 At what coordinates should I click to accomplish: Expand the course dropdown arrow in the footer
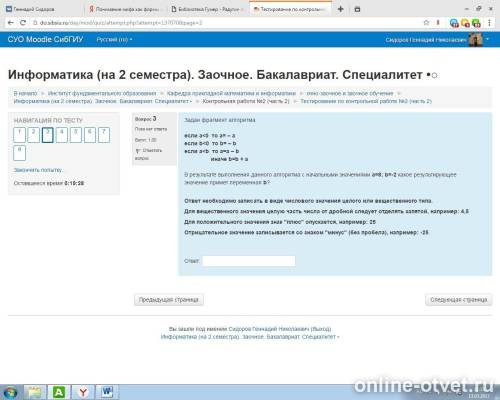(338, 337)
